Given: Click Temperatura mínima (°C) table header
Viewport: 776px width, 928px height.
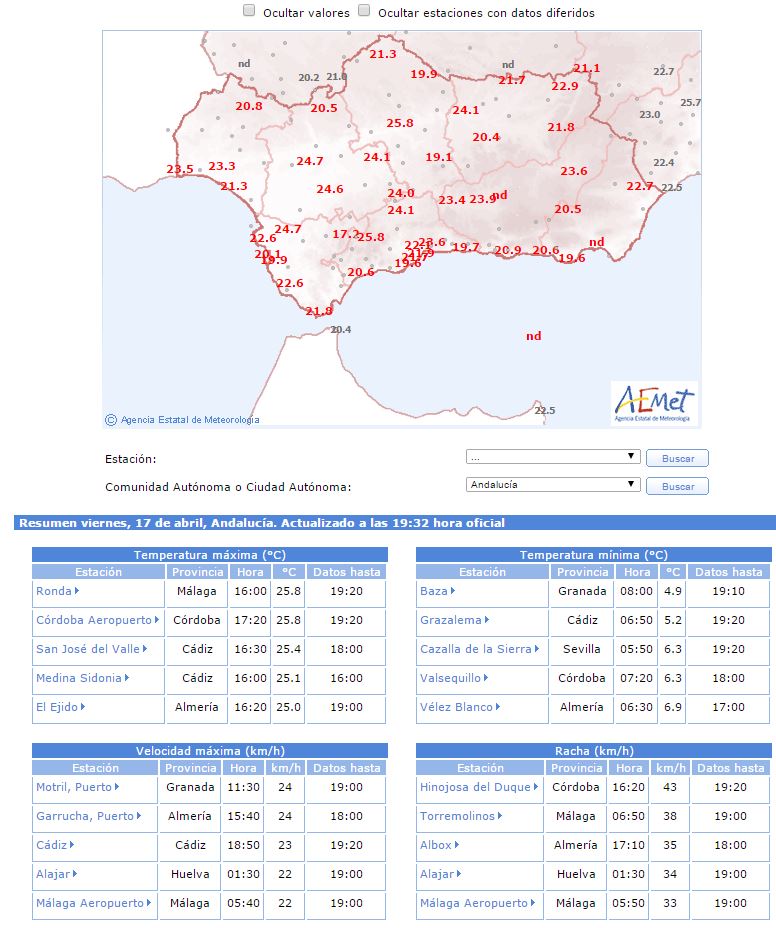Looking at the screenshot, I should pos(594,555).
